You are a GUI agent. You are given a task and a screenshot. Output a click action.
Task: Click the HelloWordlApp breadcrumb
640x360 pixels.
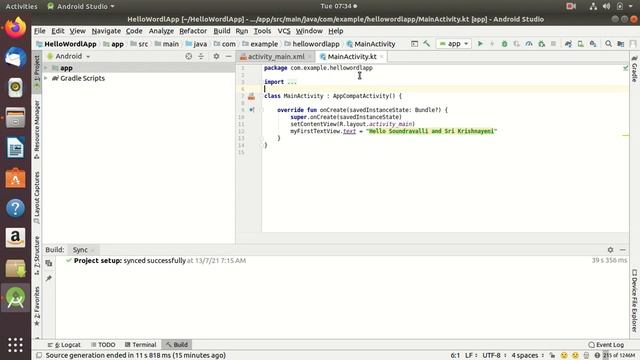point(66,44)
